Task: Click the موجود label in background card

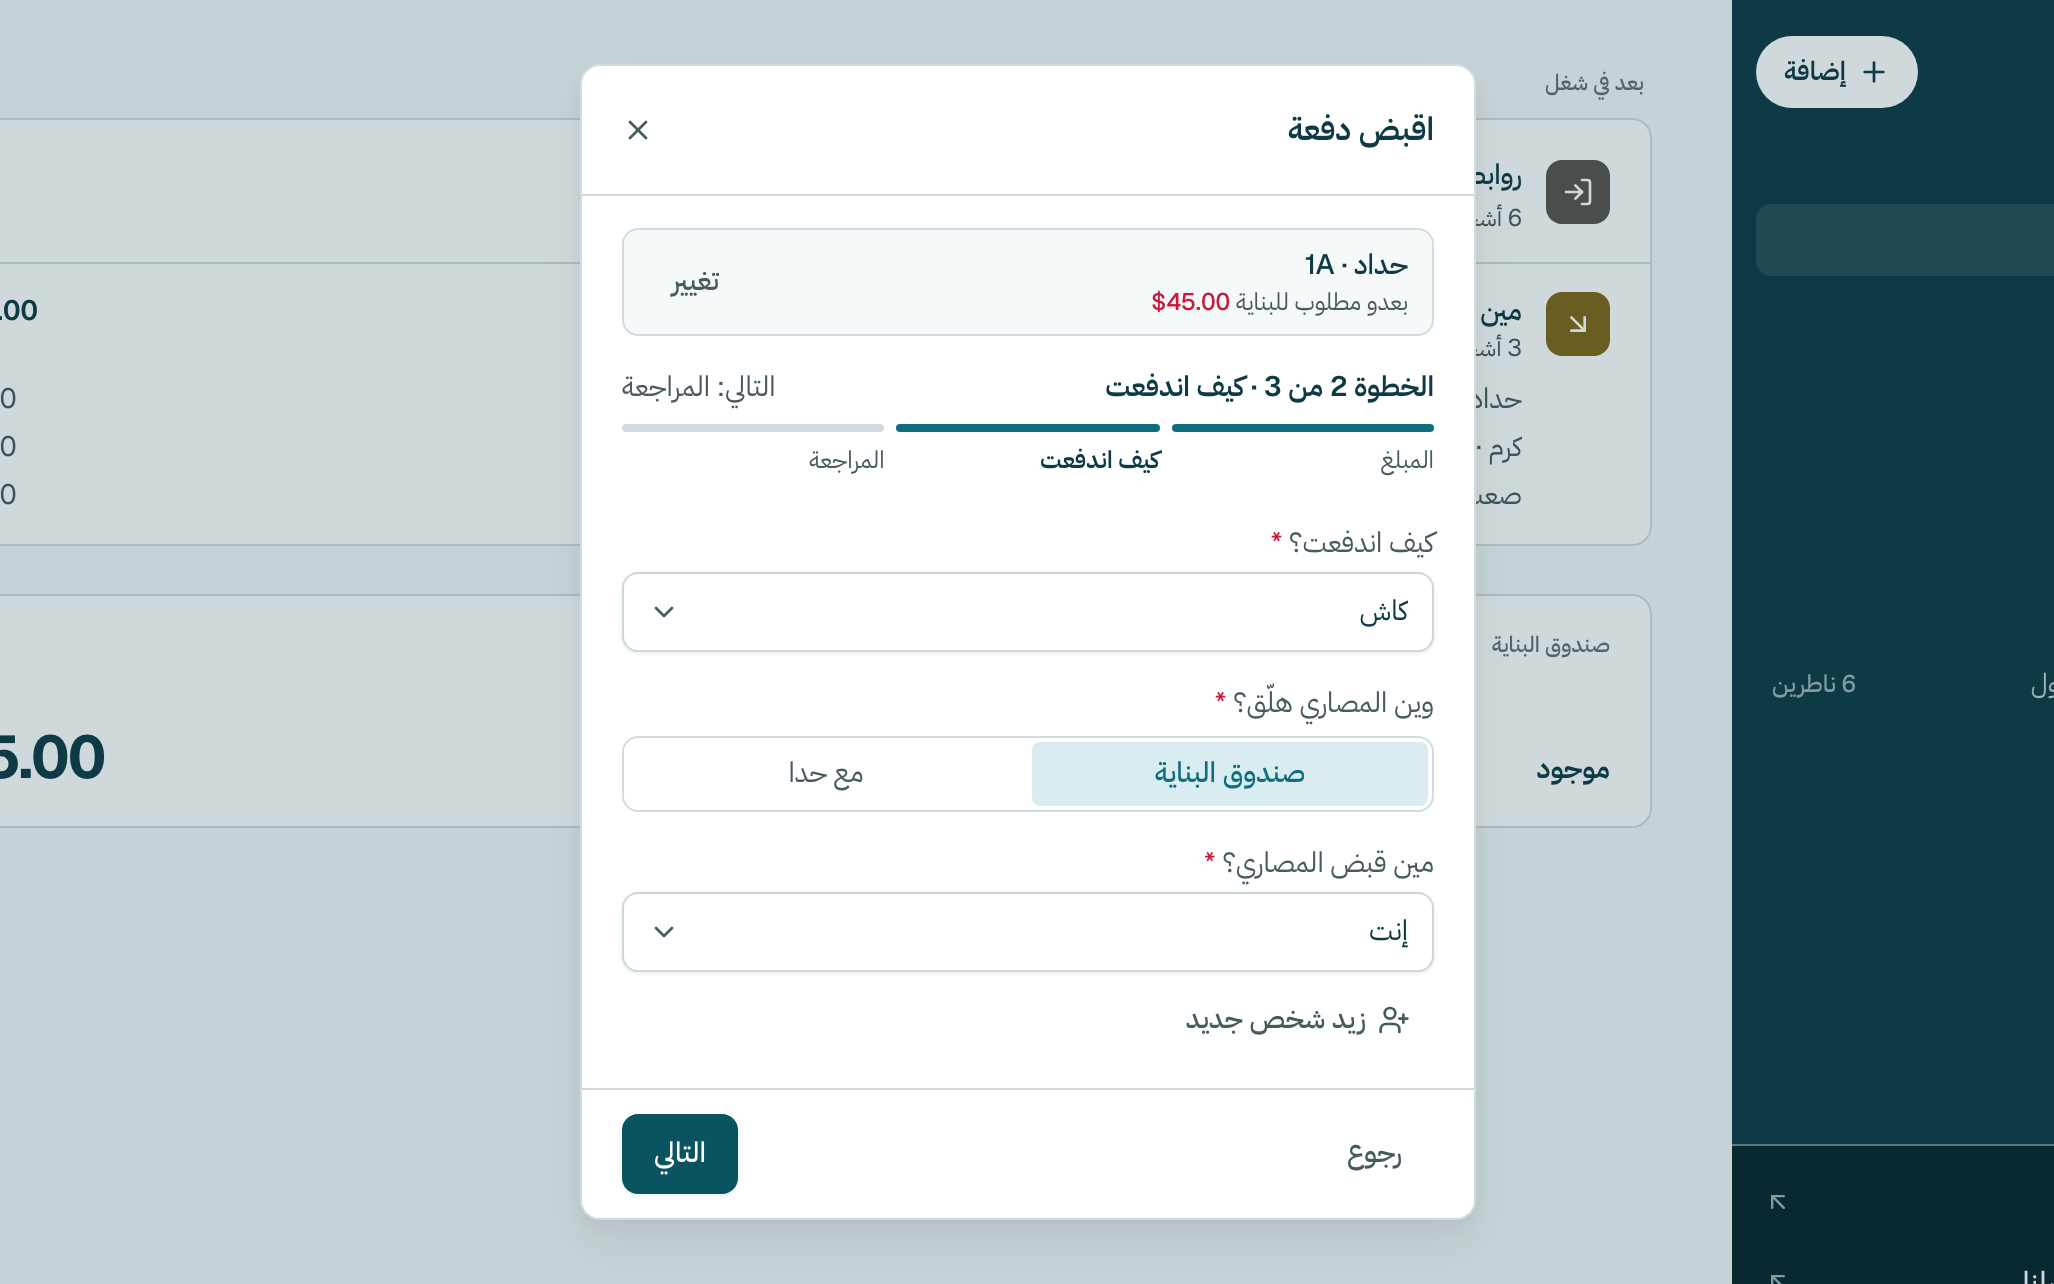Action: 1573,770
